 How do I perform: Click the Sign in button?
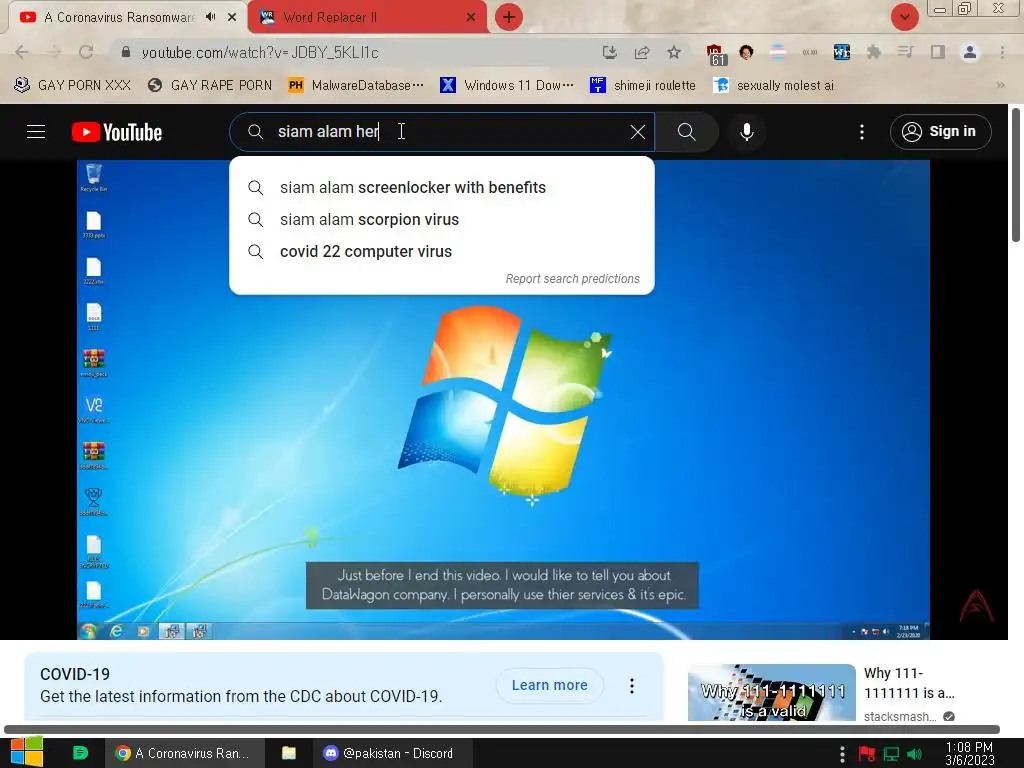pos(940,132)
